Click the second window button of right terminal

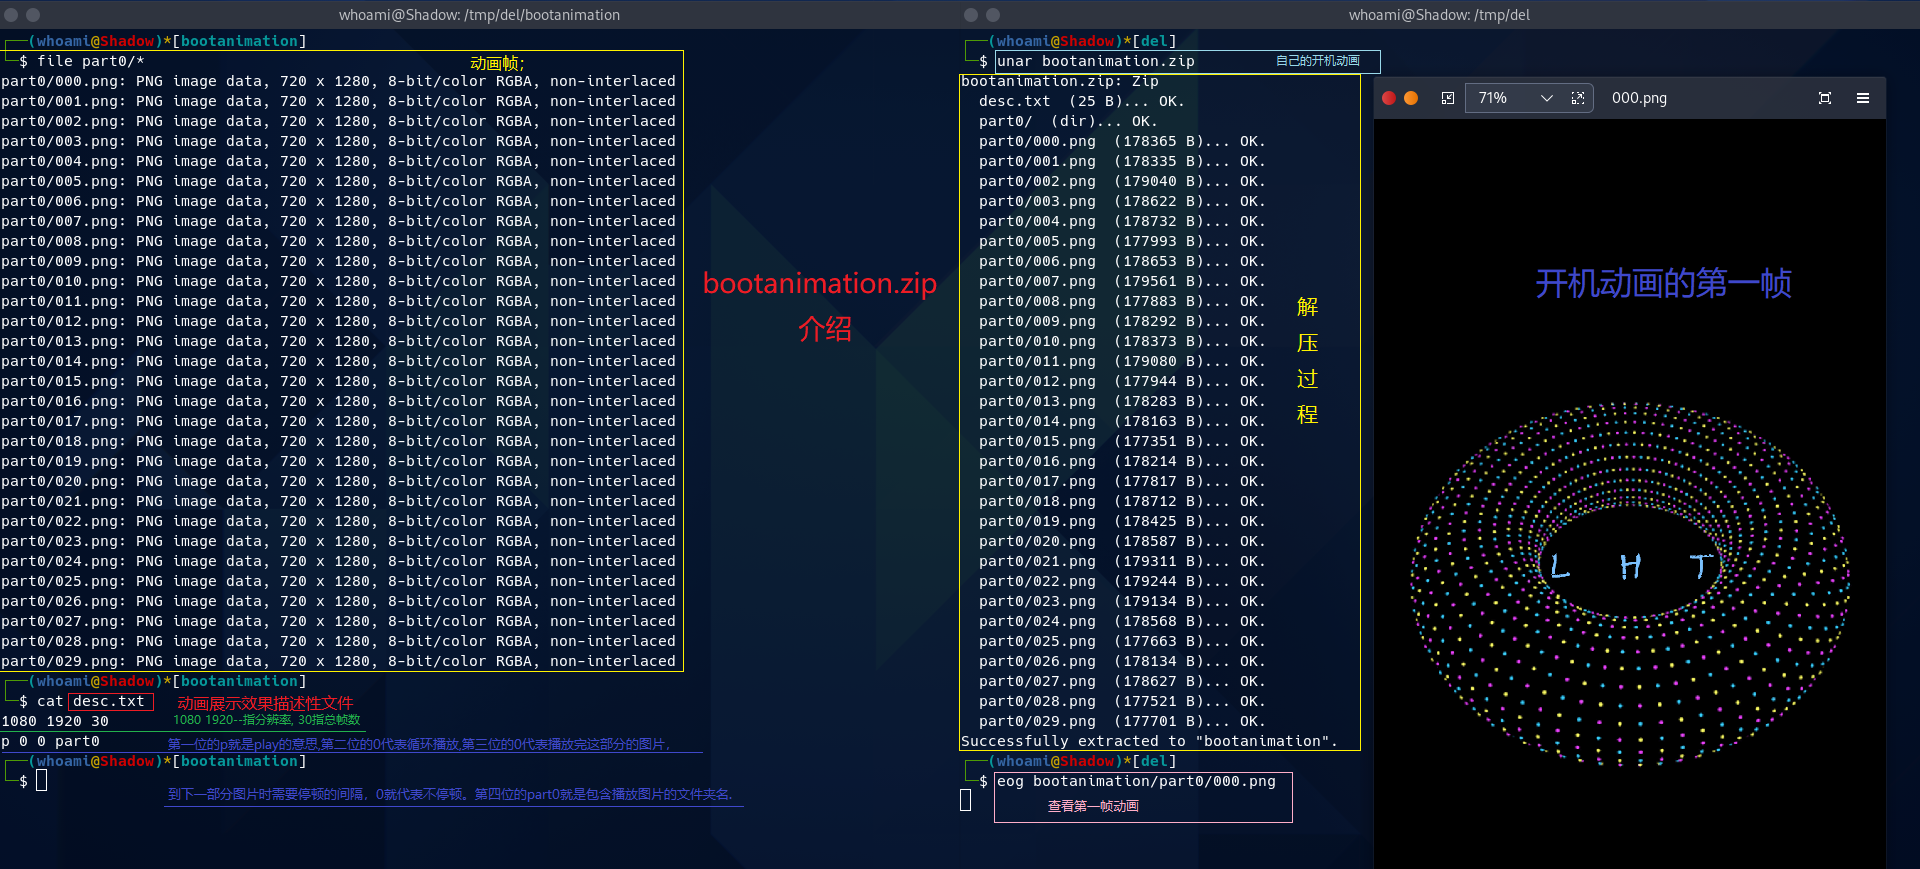993,15
